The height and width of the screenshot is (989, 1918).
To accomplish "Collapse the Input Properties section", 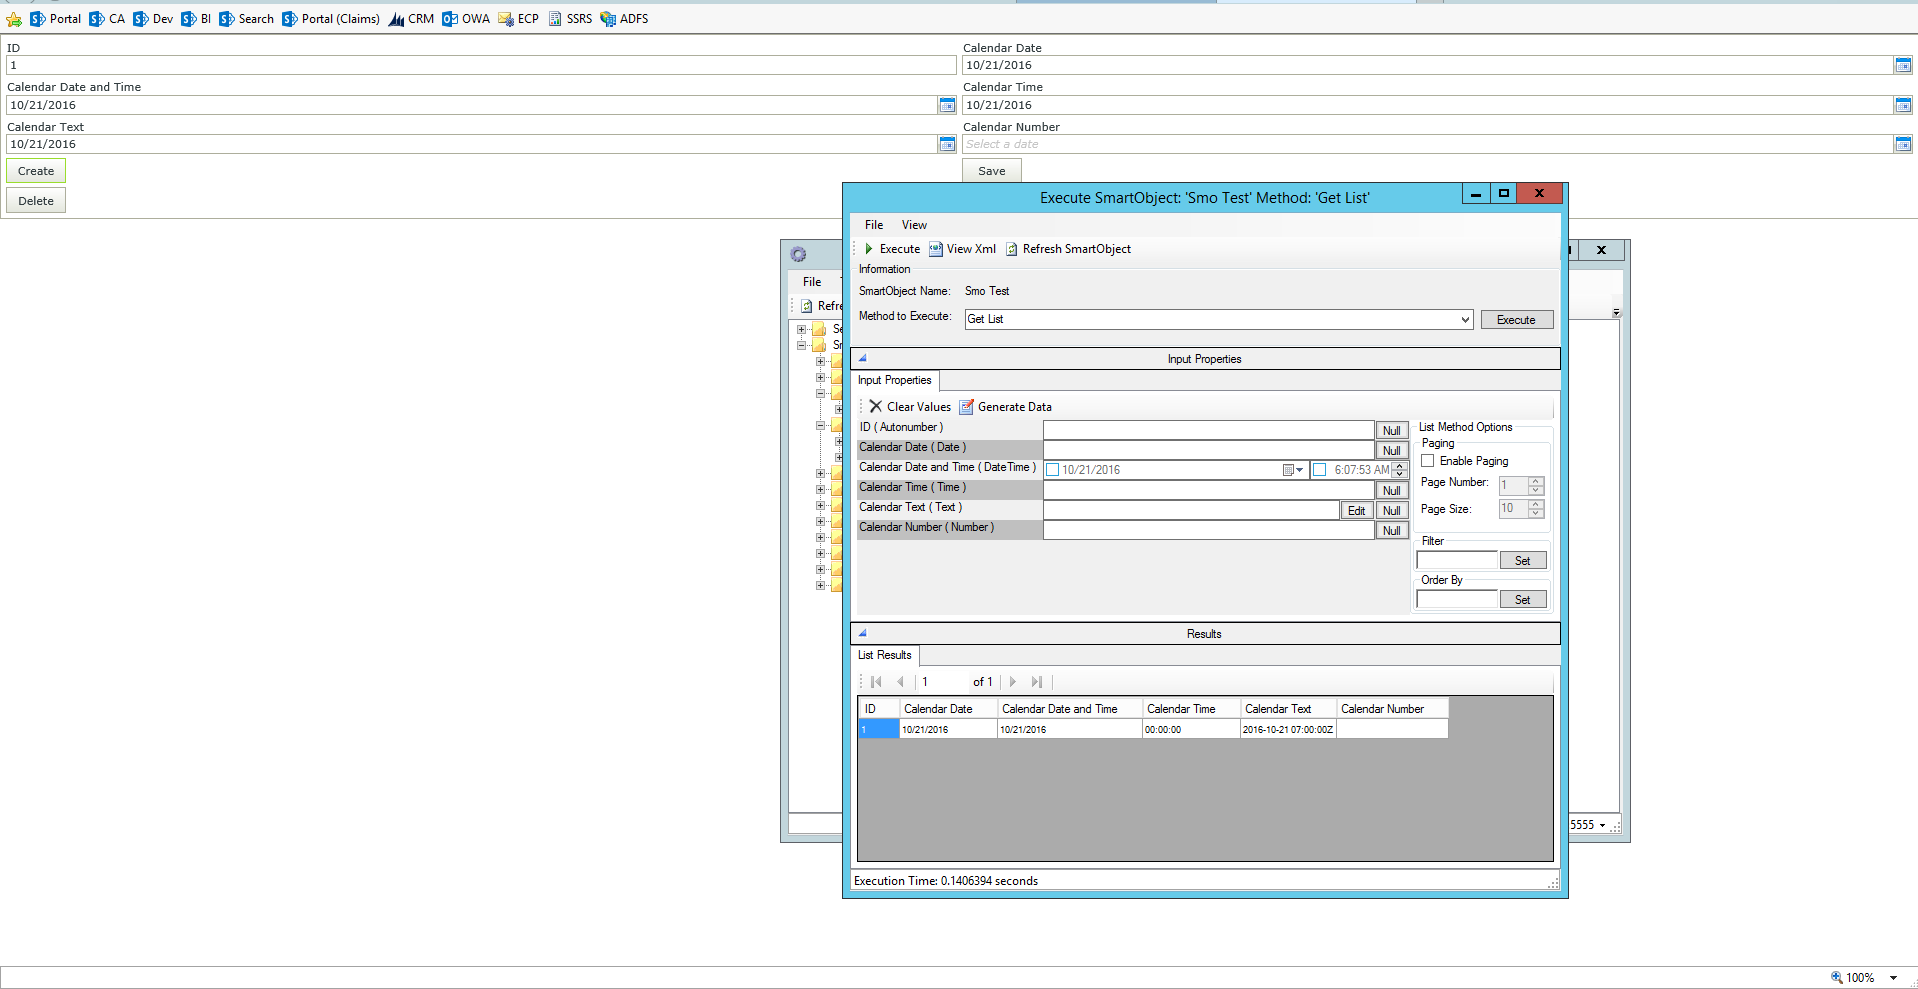I will (862, 358).
